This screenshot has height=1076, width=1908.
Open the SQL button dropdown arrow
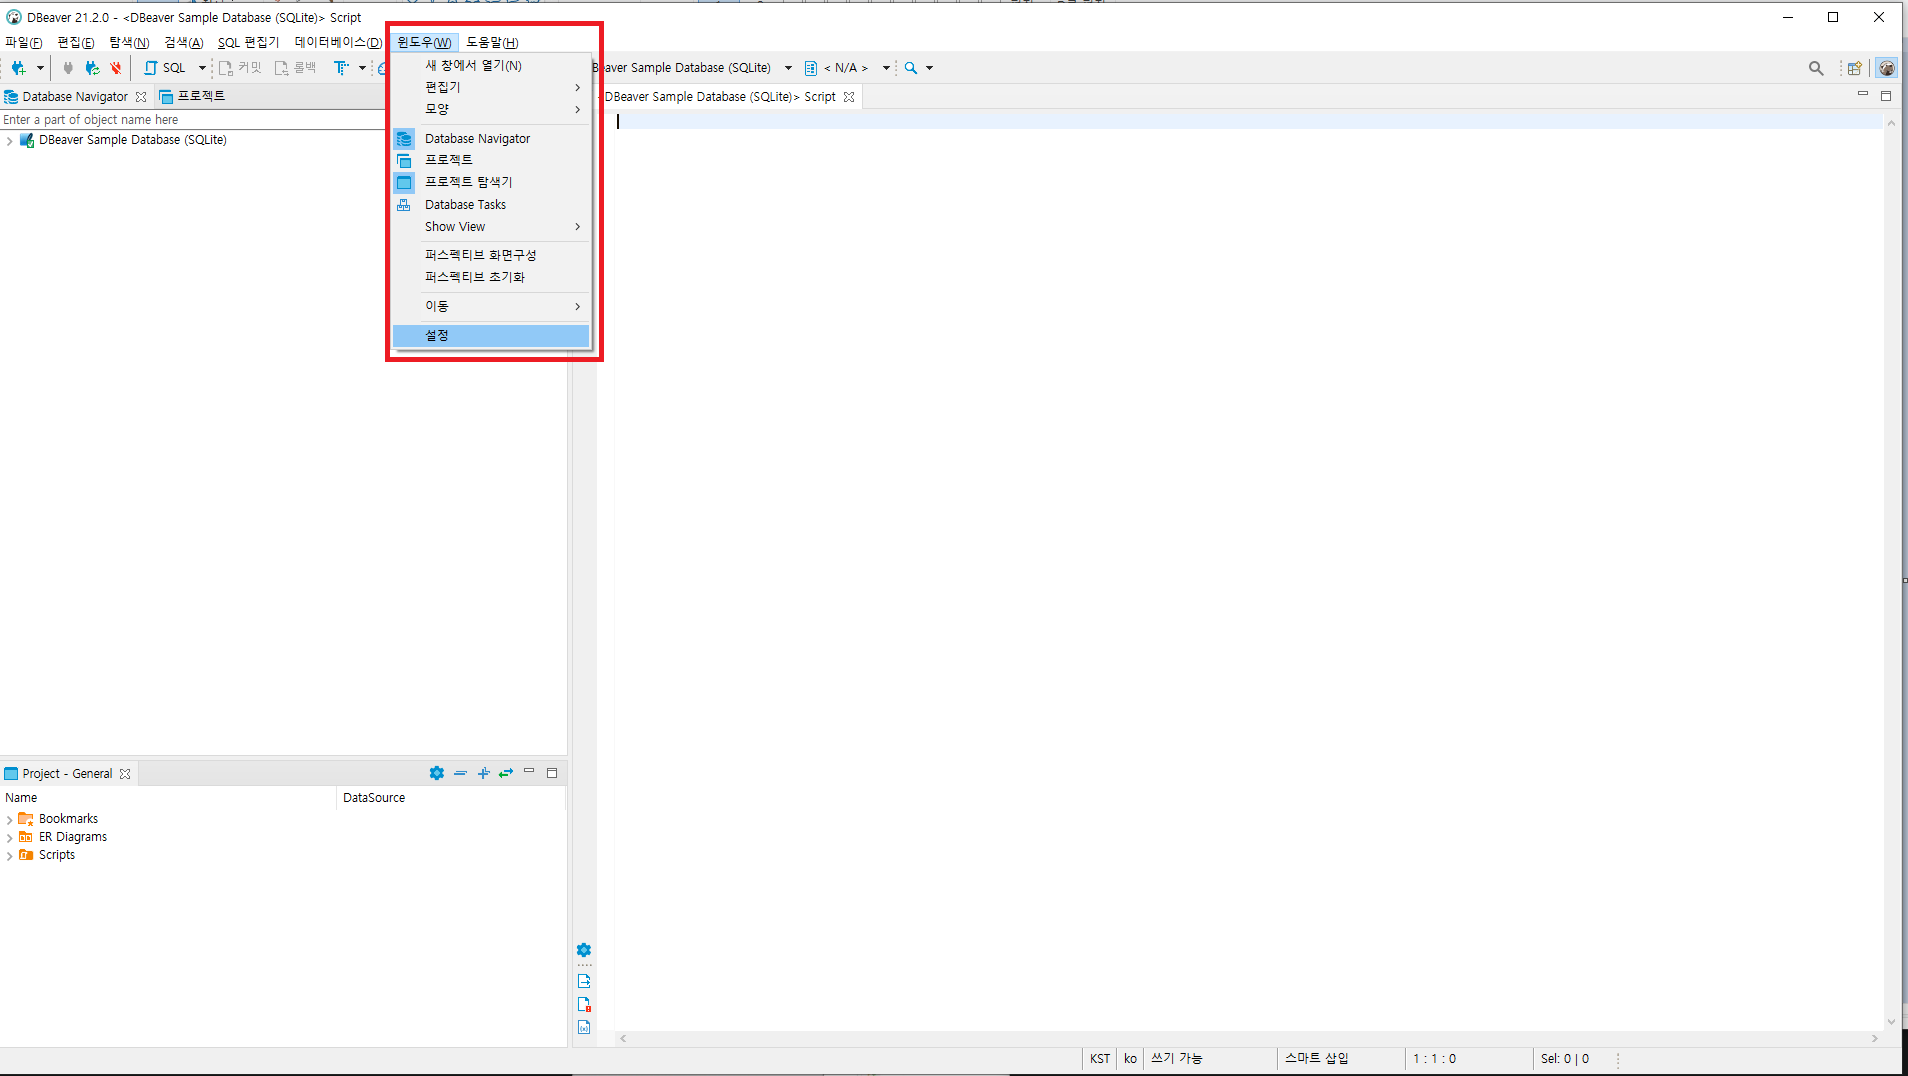tap(202, 68)
